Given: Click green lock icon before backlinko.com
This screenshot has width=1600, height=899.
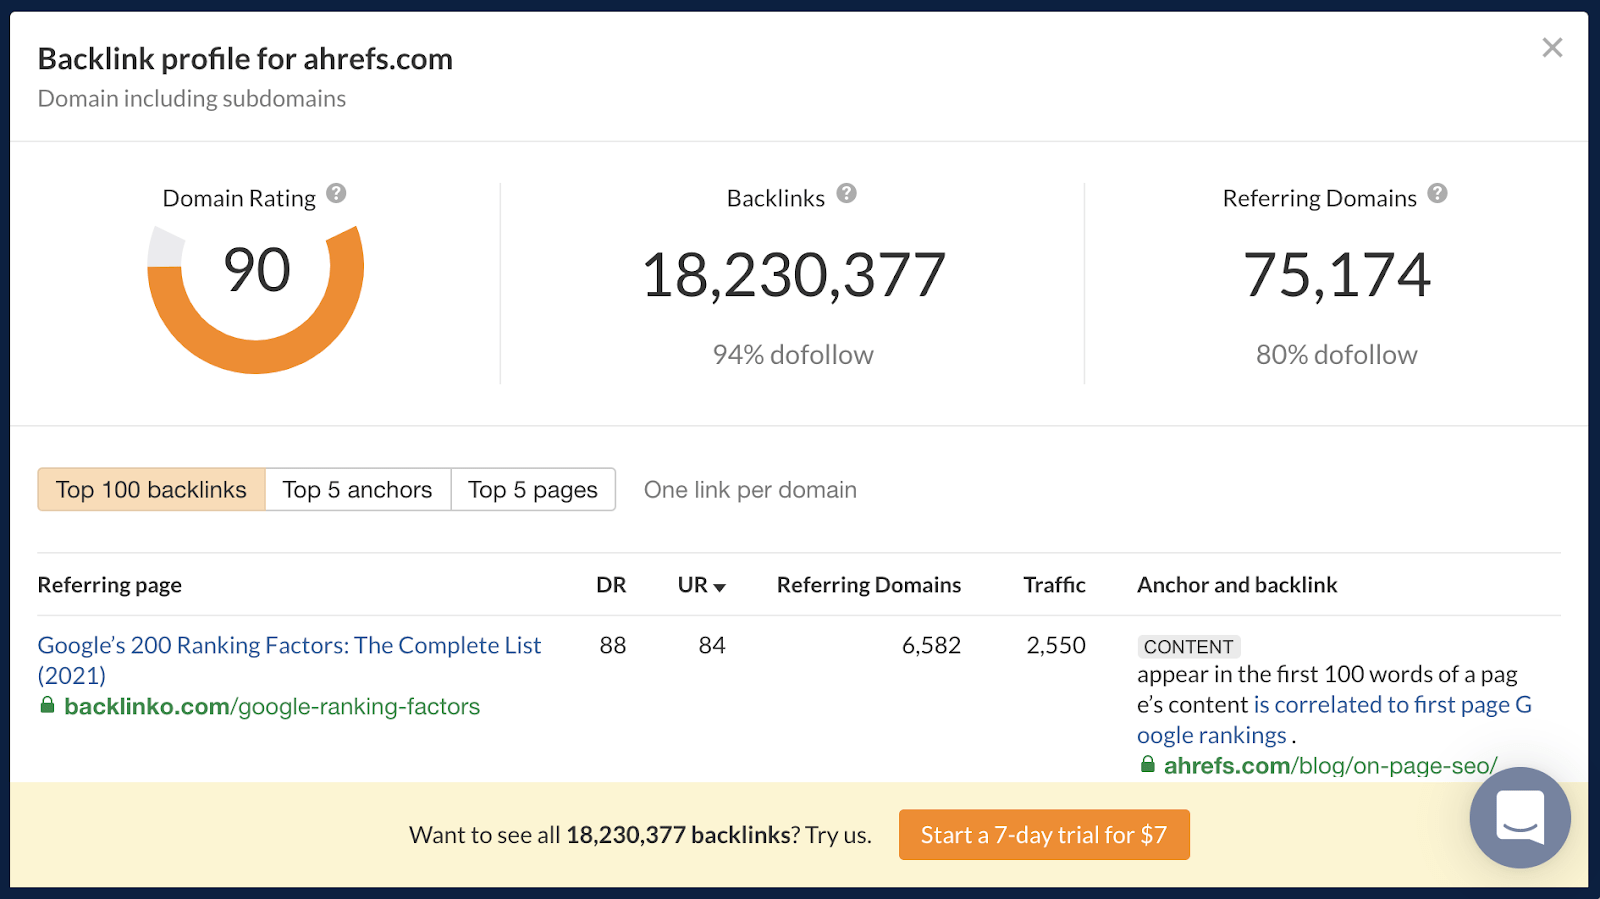Looking at the screenshot, I should coord(47,706).
